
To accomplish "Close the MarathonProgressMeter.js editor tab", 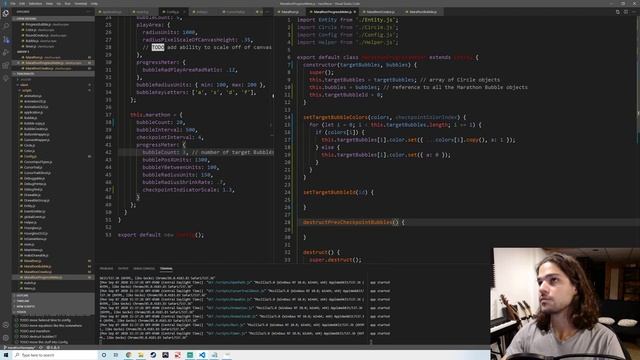I will 355,12.
